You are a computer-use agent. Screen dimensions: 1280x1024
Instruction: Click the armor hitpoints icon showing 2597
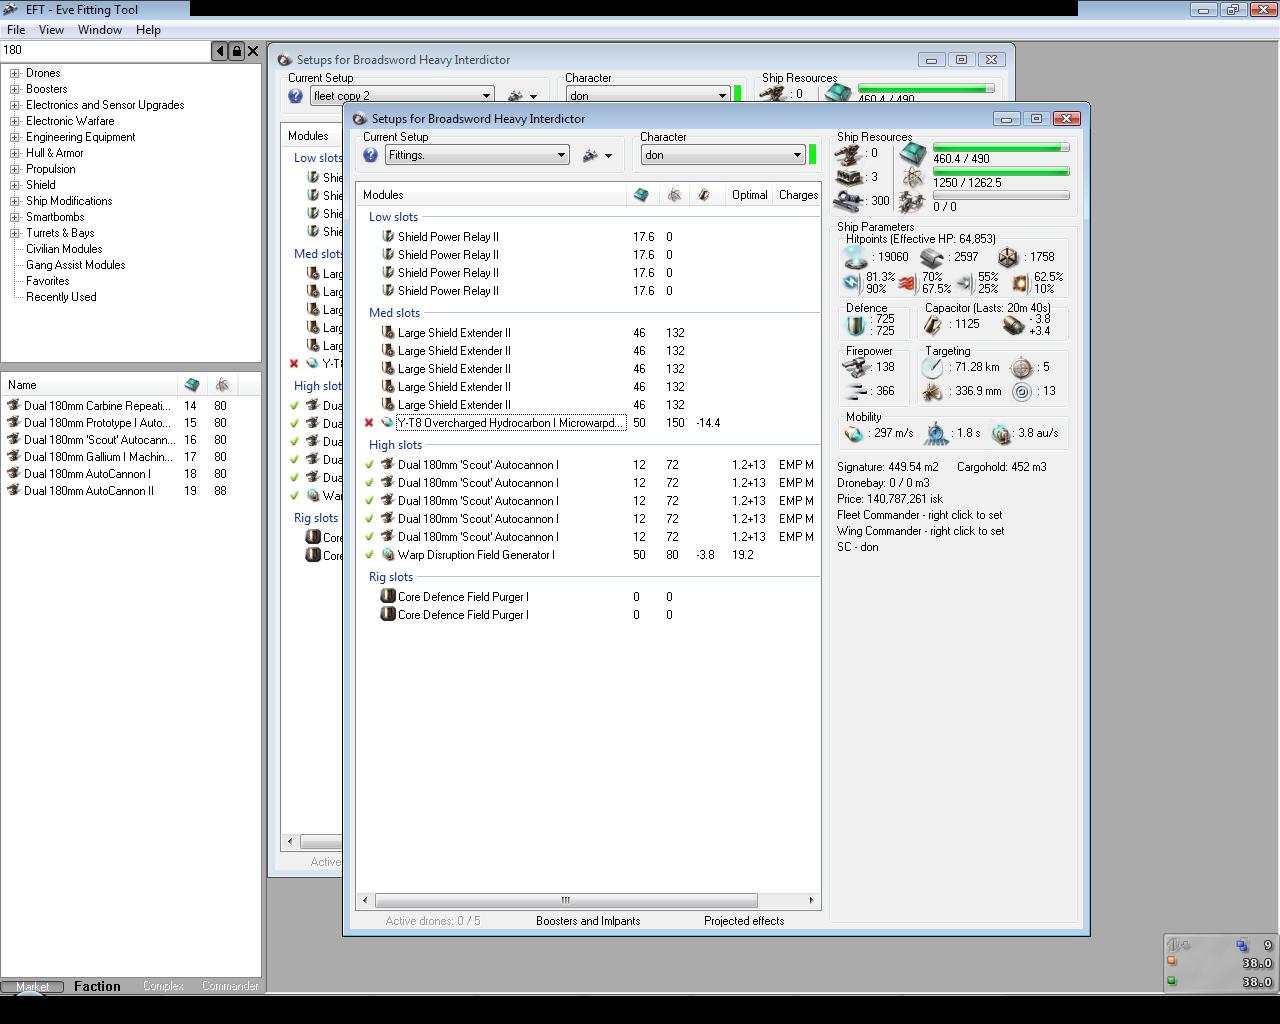[x=932, y=258]
